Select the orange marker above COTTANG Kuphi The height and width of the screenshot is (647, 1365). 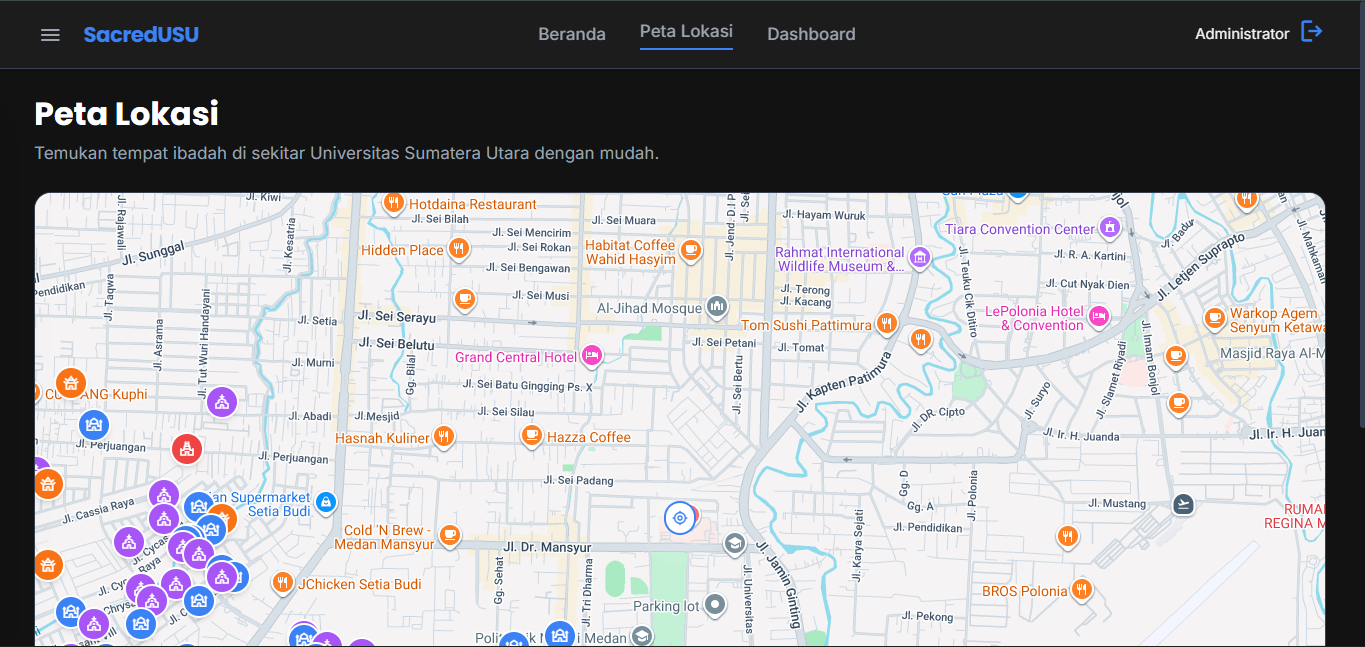[x=69, y=383]
